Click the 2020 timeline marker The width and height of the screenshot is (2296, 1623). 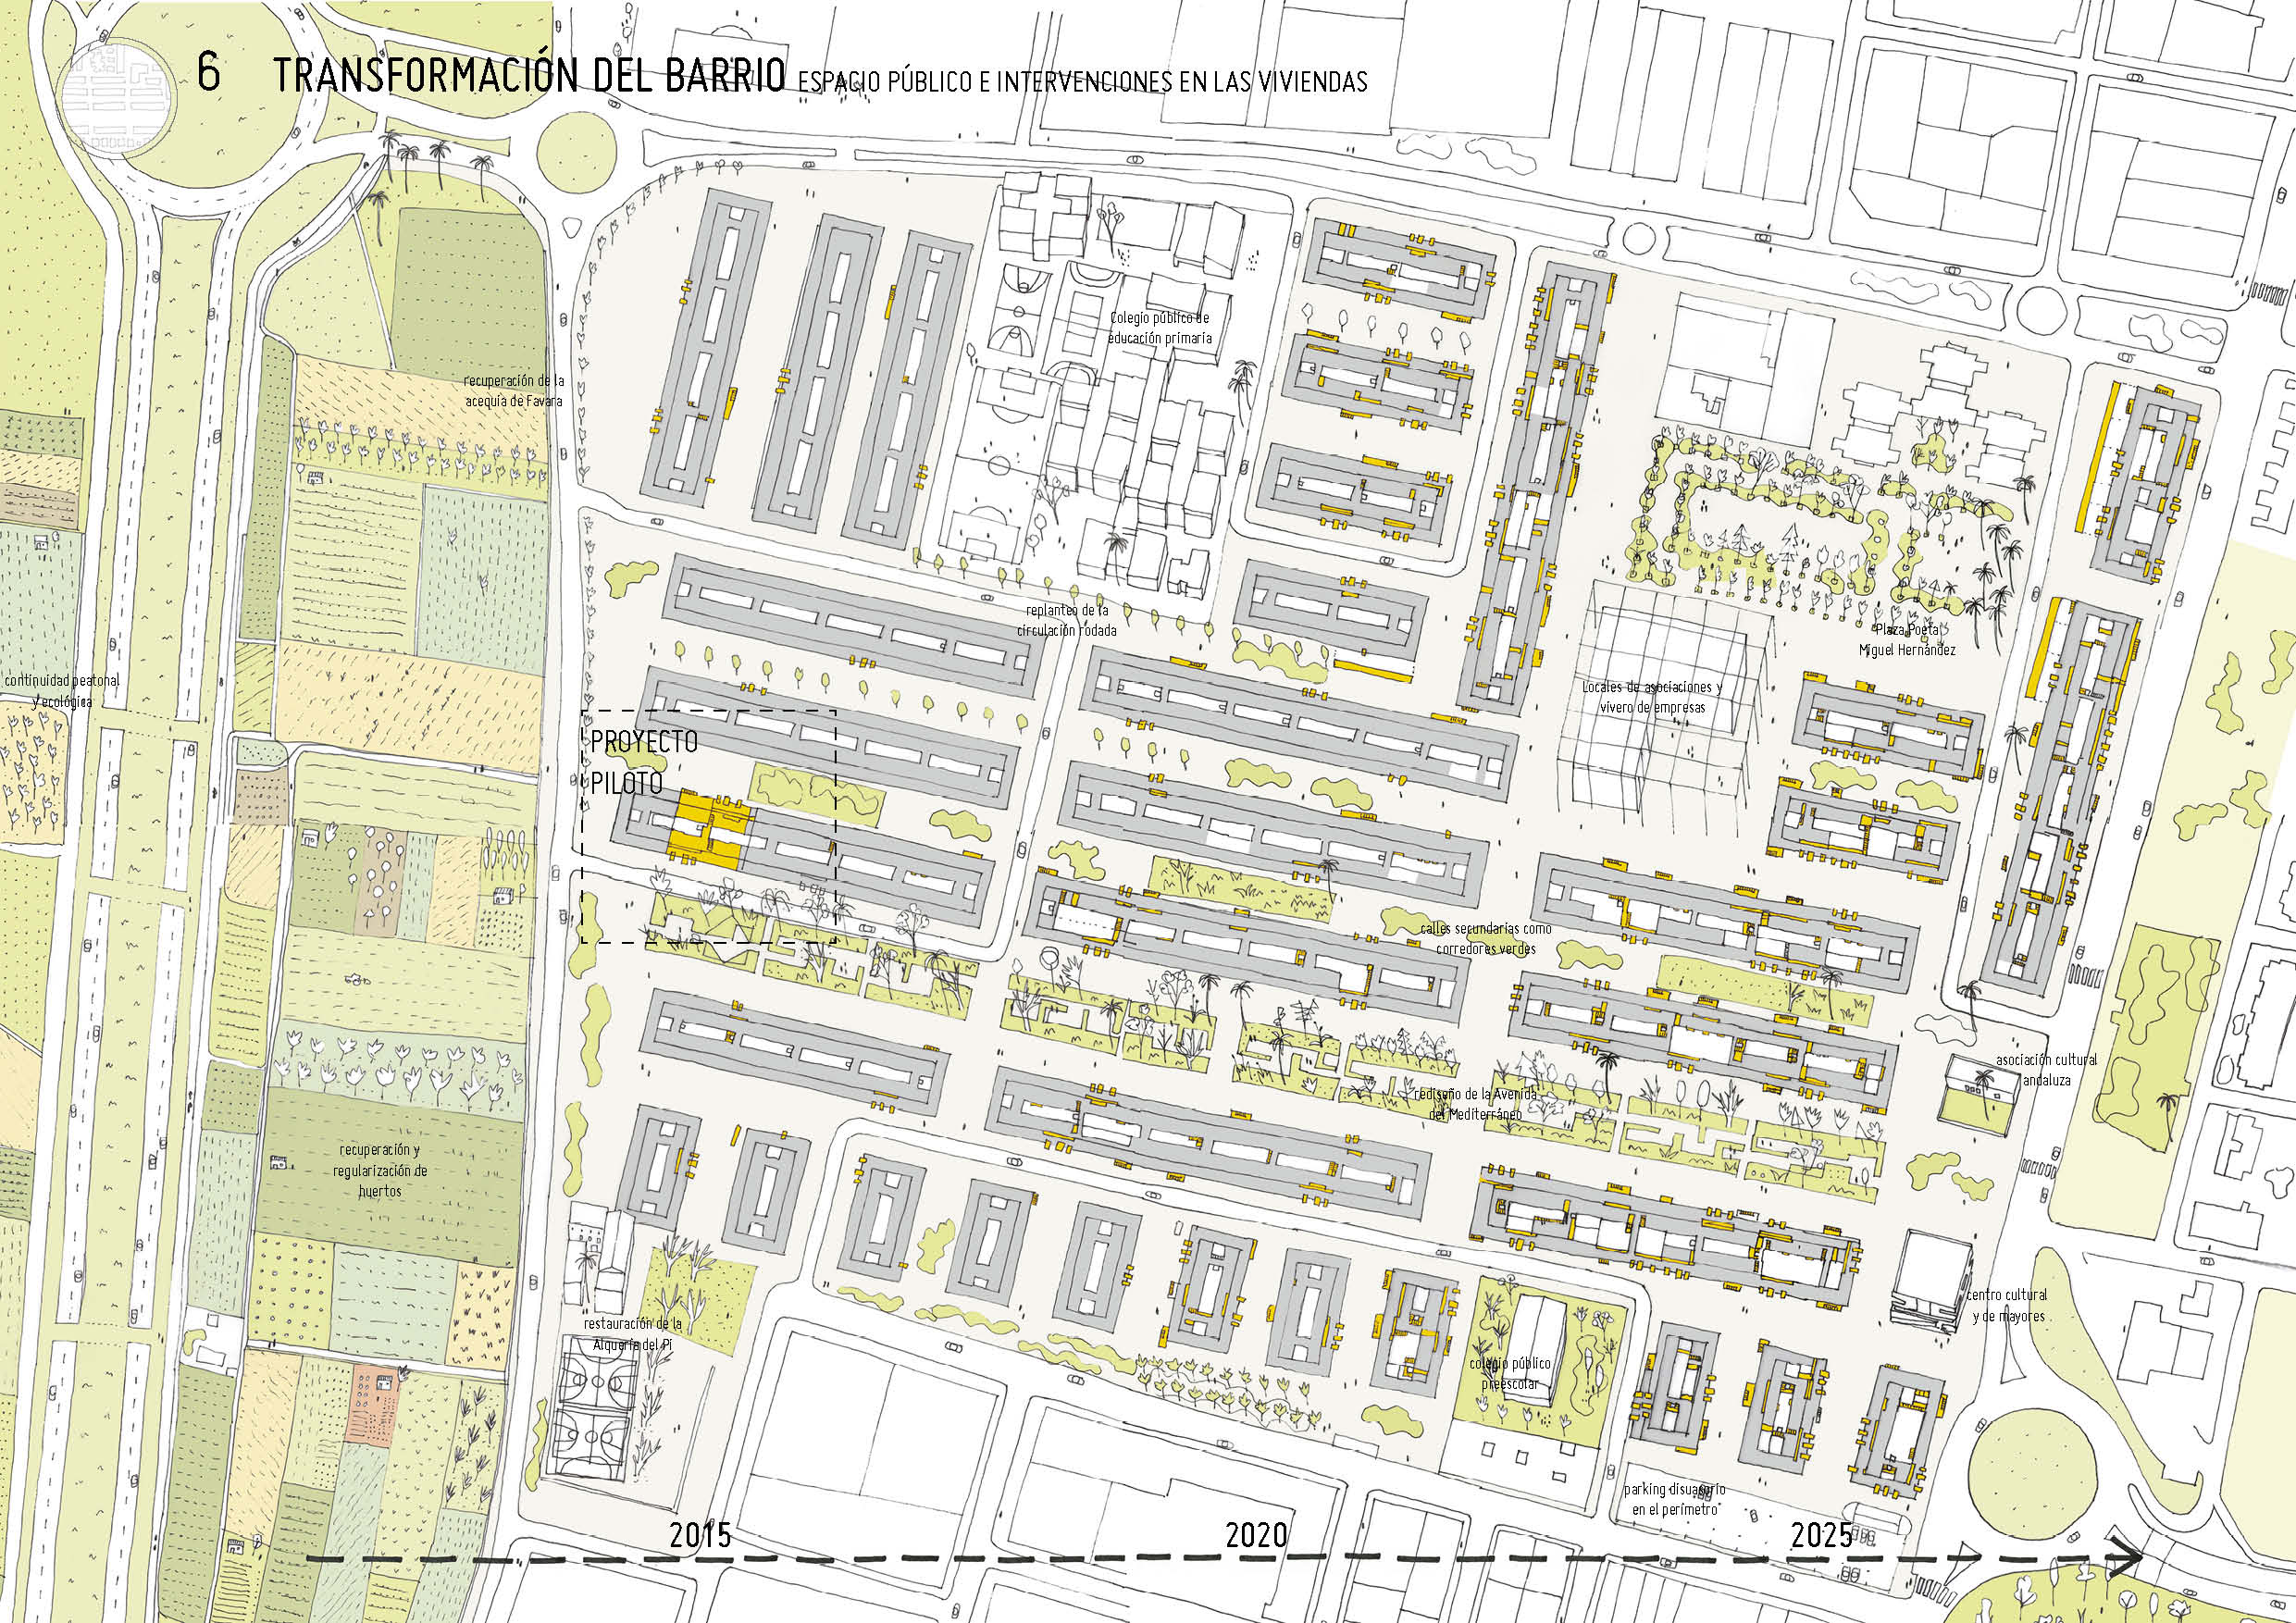[x=1257, y=1534]
